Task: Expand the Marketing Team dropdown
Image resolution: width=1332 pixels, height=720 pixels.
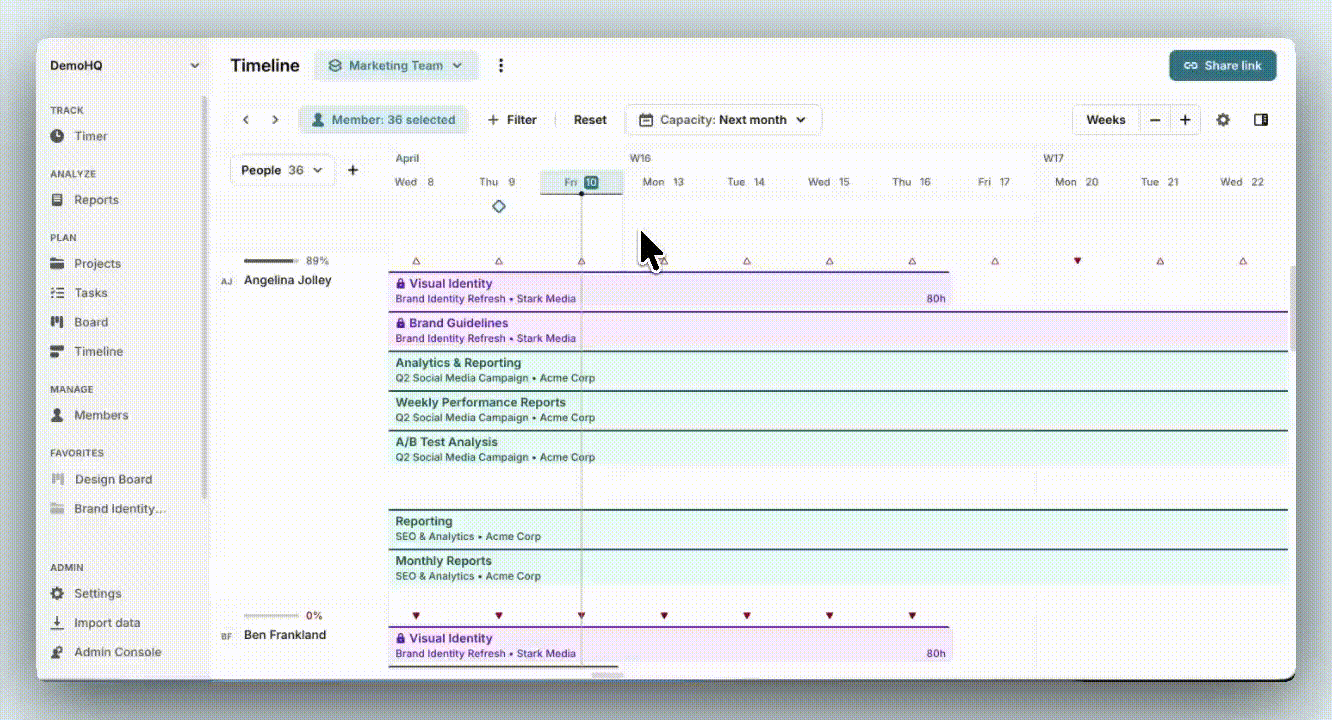Action: [x=396, y=66]
